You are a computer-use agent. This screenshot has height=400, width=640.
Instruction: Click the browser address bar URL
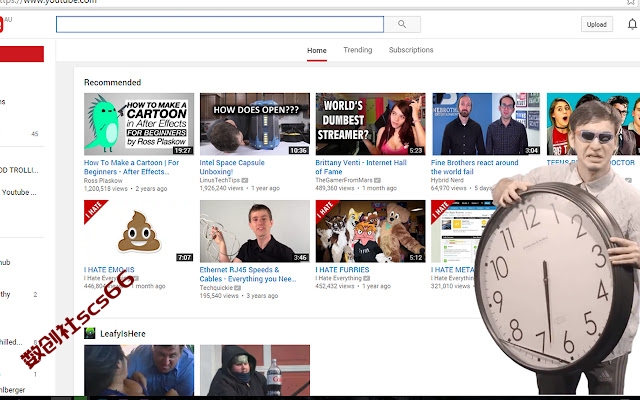48,2
